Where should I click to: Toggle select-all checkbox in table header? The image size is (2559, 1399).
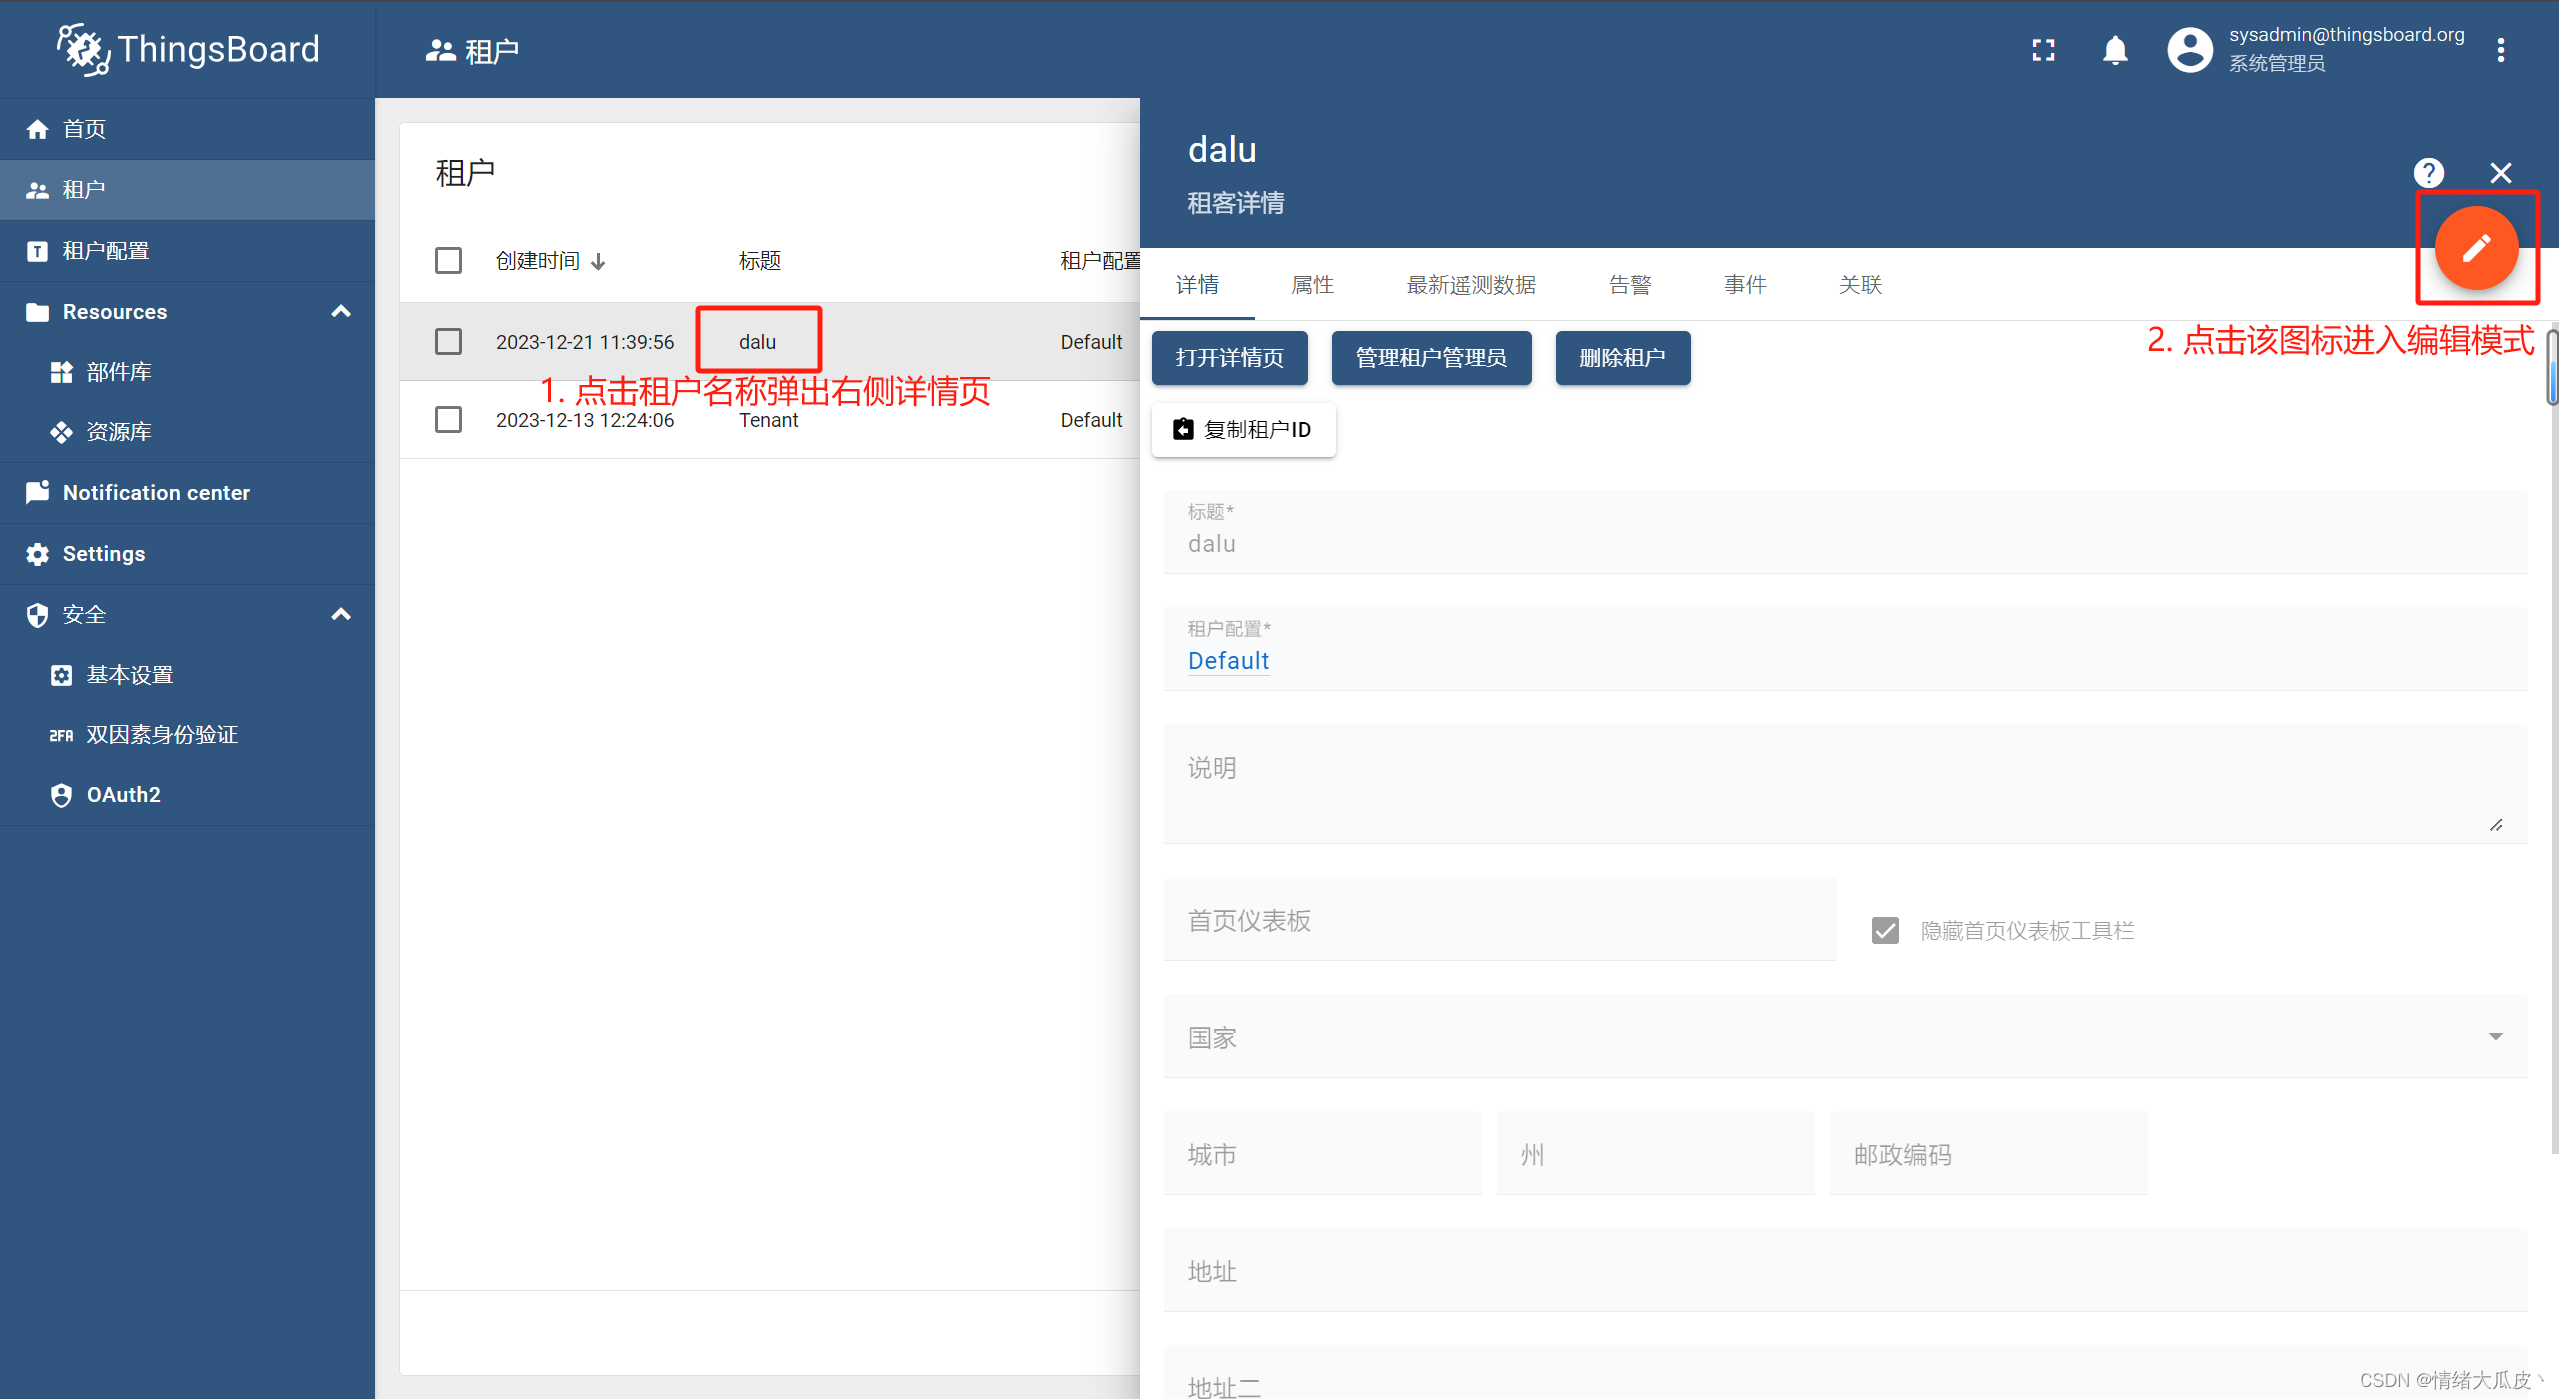pos(448,261)
